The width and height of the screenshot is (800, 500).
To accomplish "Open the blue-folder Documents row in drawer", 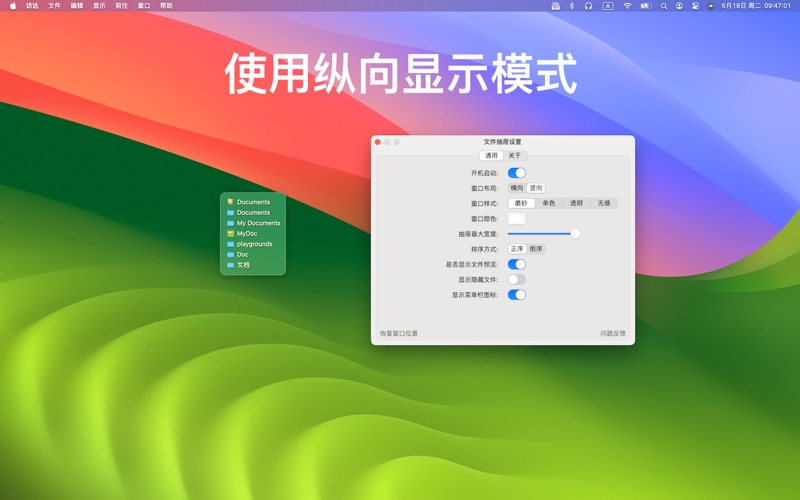I will coord(253,212).
